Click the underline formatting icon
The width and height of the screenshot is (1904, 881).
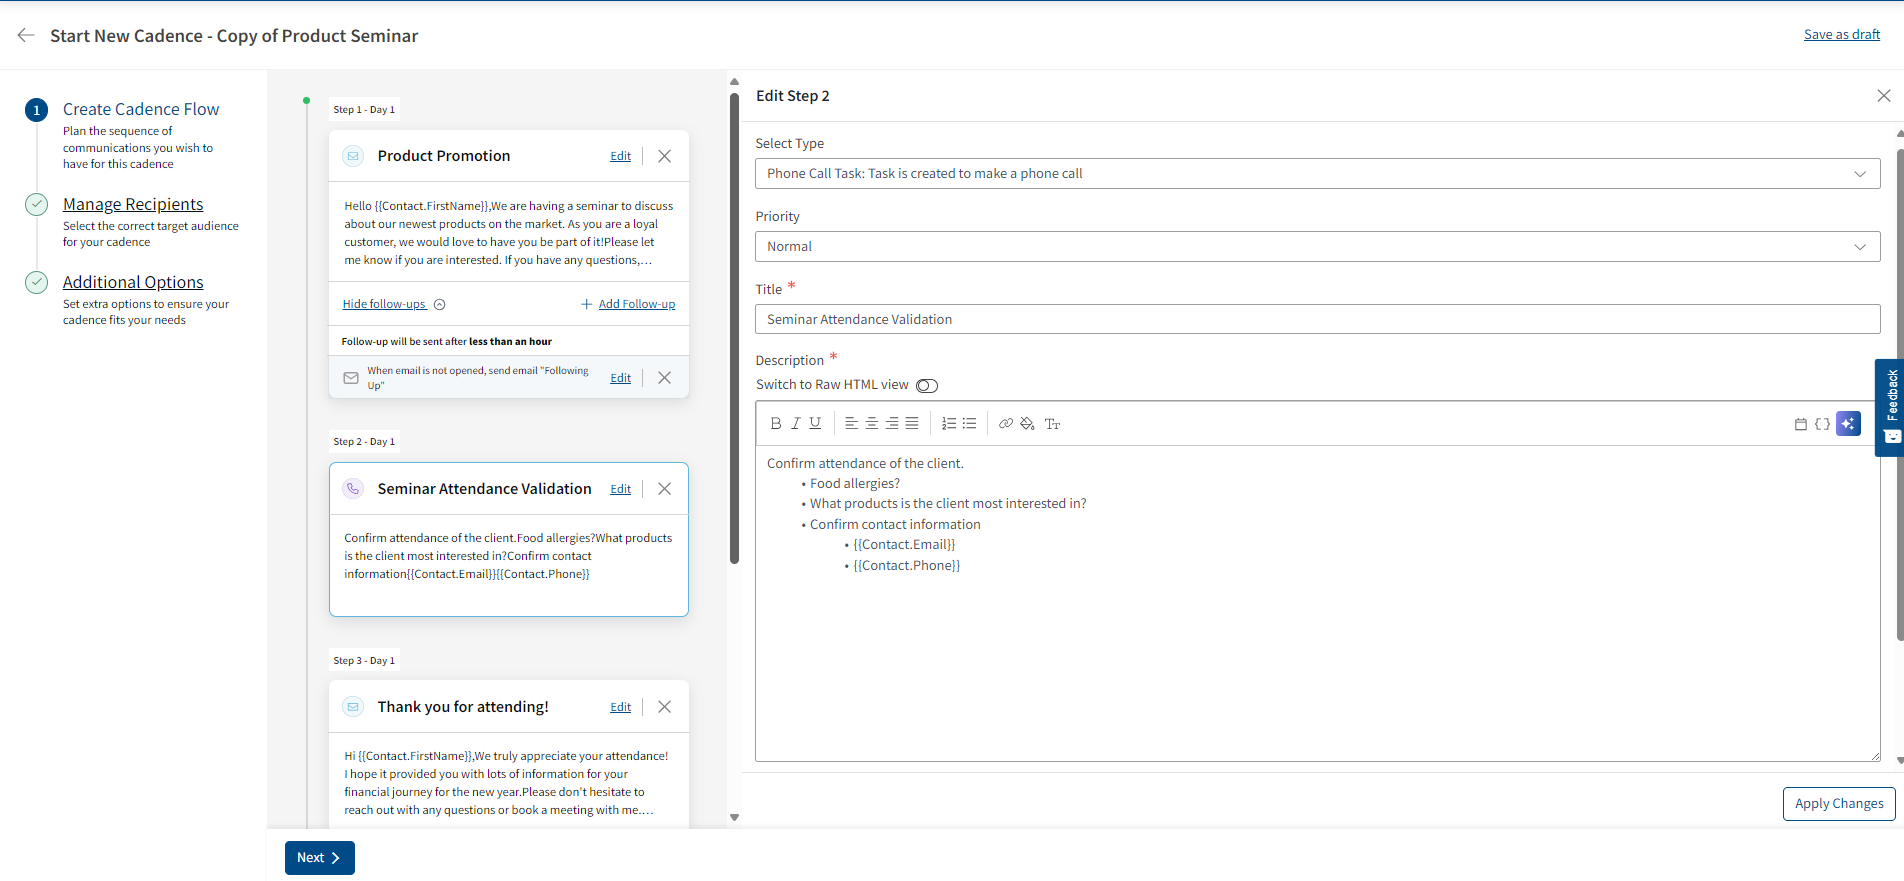(x=815, y=424)
